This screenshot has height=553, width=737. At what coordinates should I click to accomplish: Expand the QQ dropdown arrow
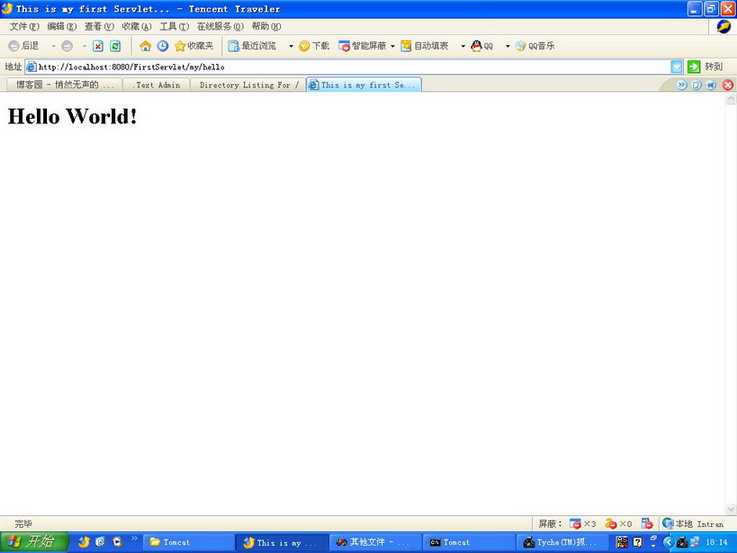508,46
